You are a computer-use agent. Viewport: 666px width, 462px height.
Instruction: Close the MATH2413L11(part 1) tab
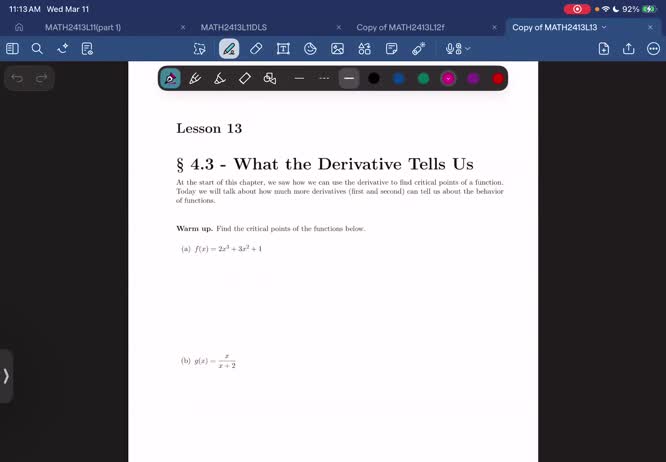pyautogui.click(x=183, y=27)
